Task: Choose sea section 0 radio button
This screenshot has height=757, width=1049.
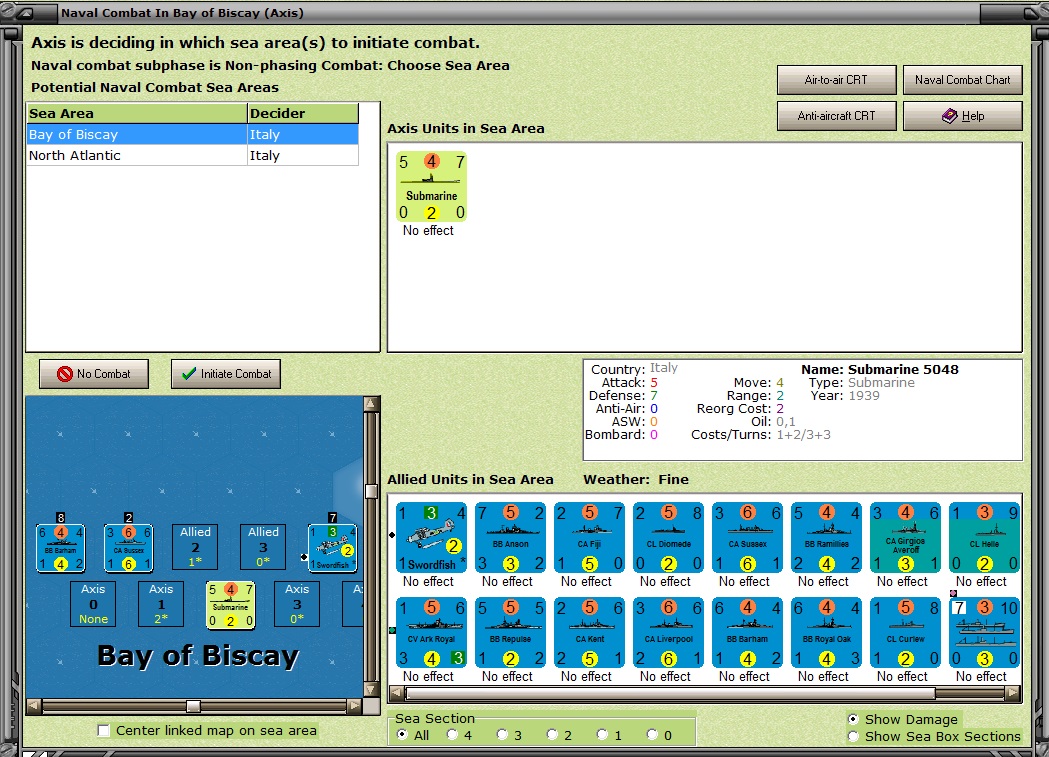Action: tap(652, 735)
